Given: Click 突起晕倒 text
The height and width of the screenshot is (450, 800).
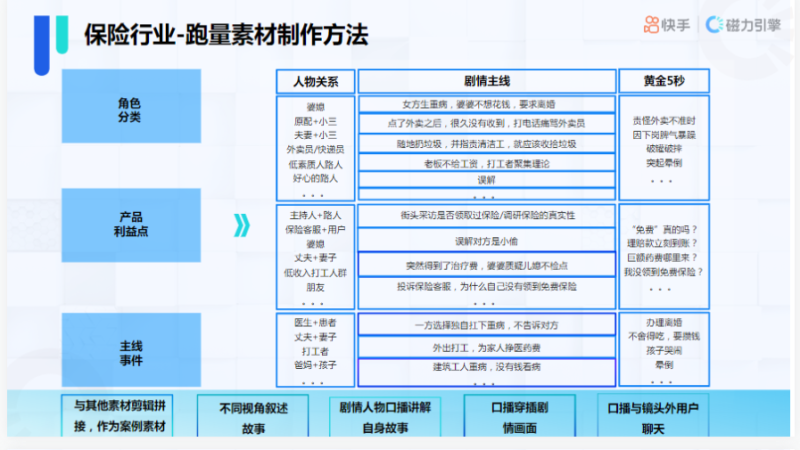Looking at the screenshot, I should point(664,163).
